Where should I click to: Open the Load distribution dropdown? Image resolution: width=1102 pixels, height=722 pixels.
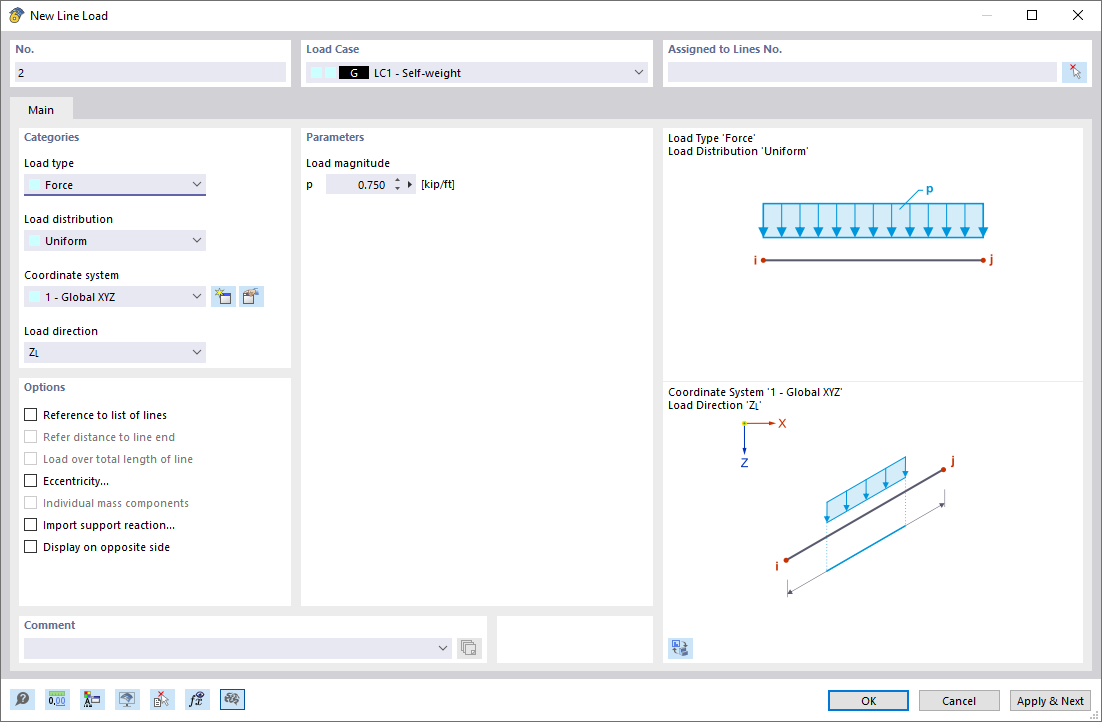click(199, 240)
